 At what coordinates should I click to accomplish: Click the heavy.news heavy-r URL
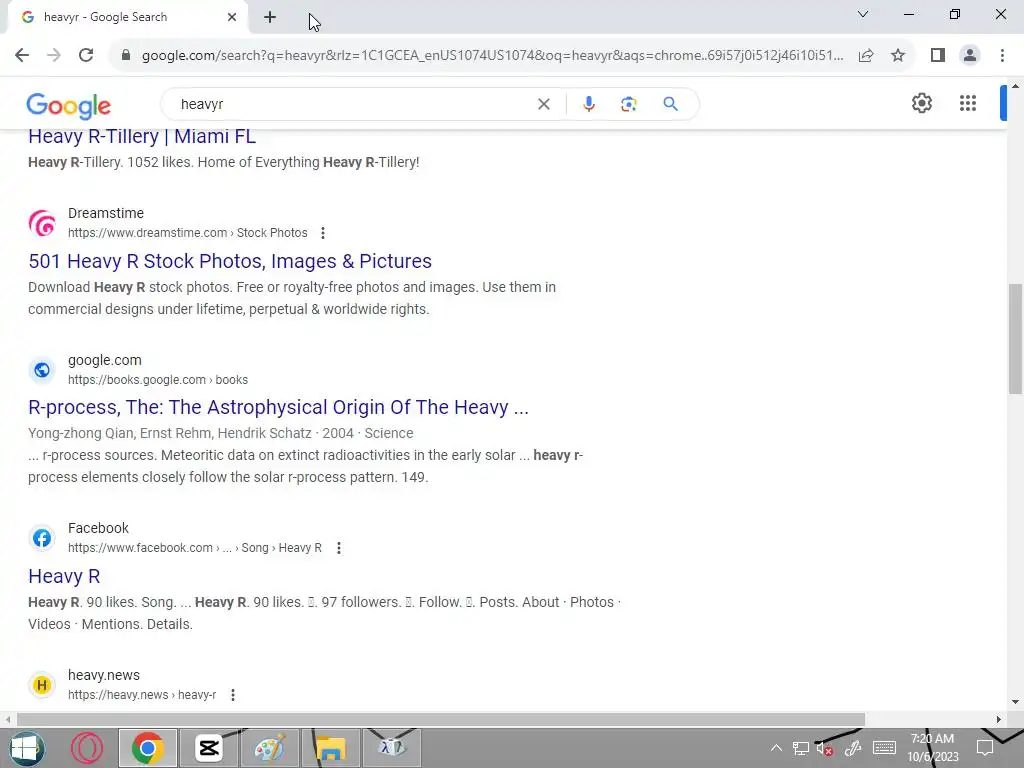[142, 695]
